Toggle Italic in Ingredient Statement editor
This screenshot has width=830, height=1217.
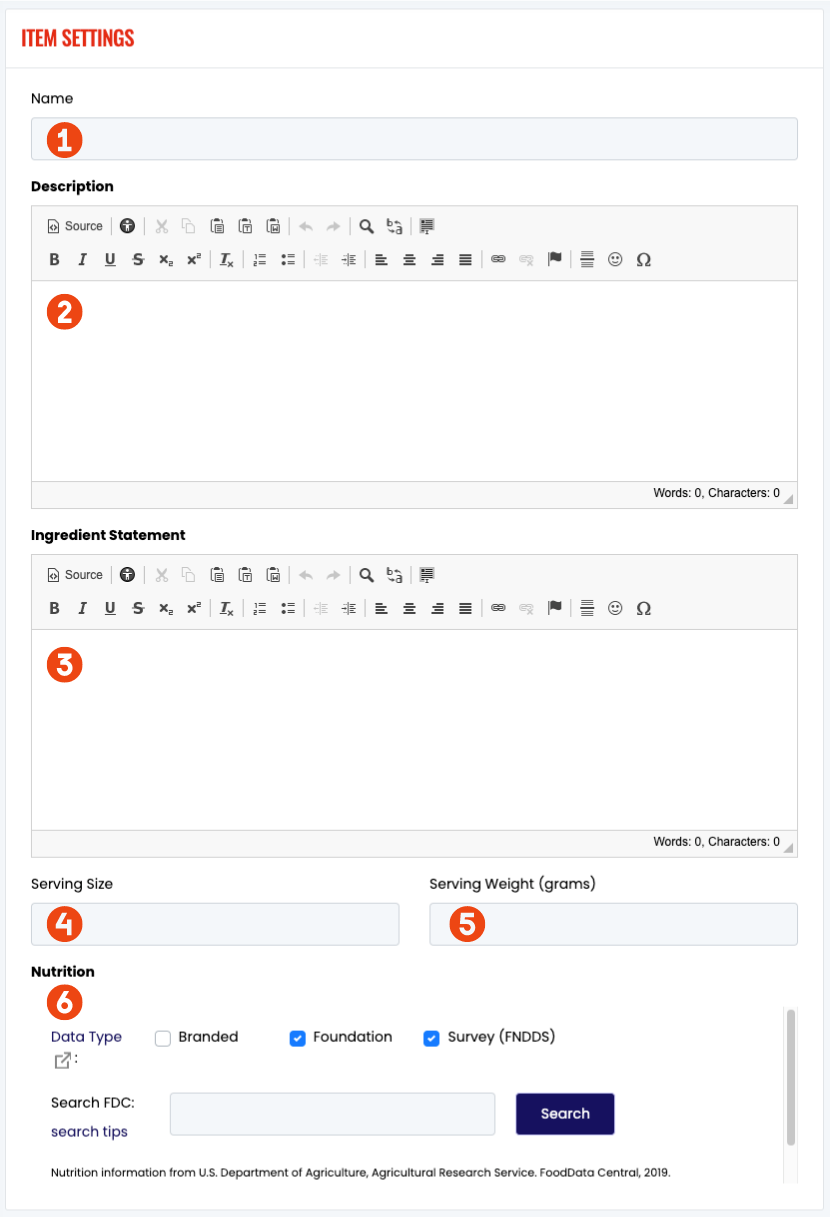point(82,609)
